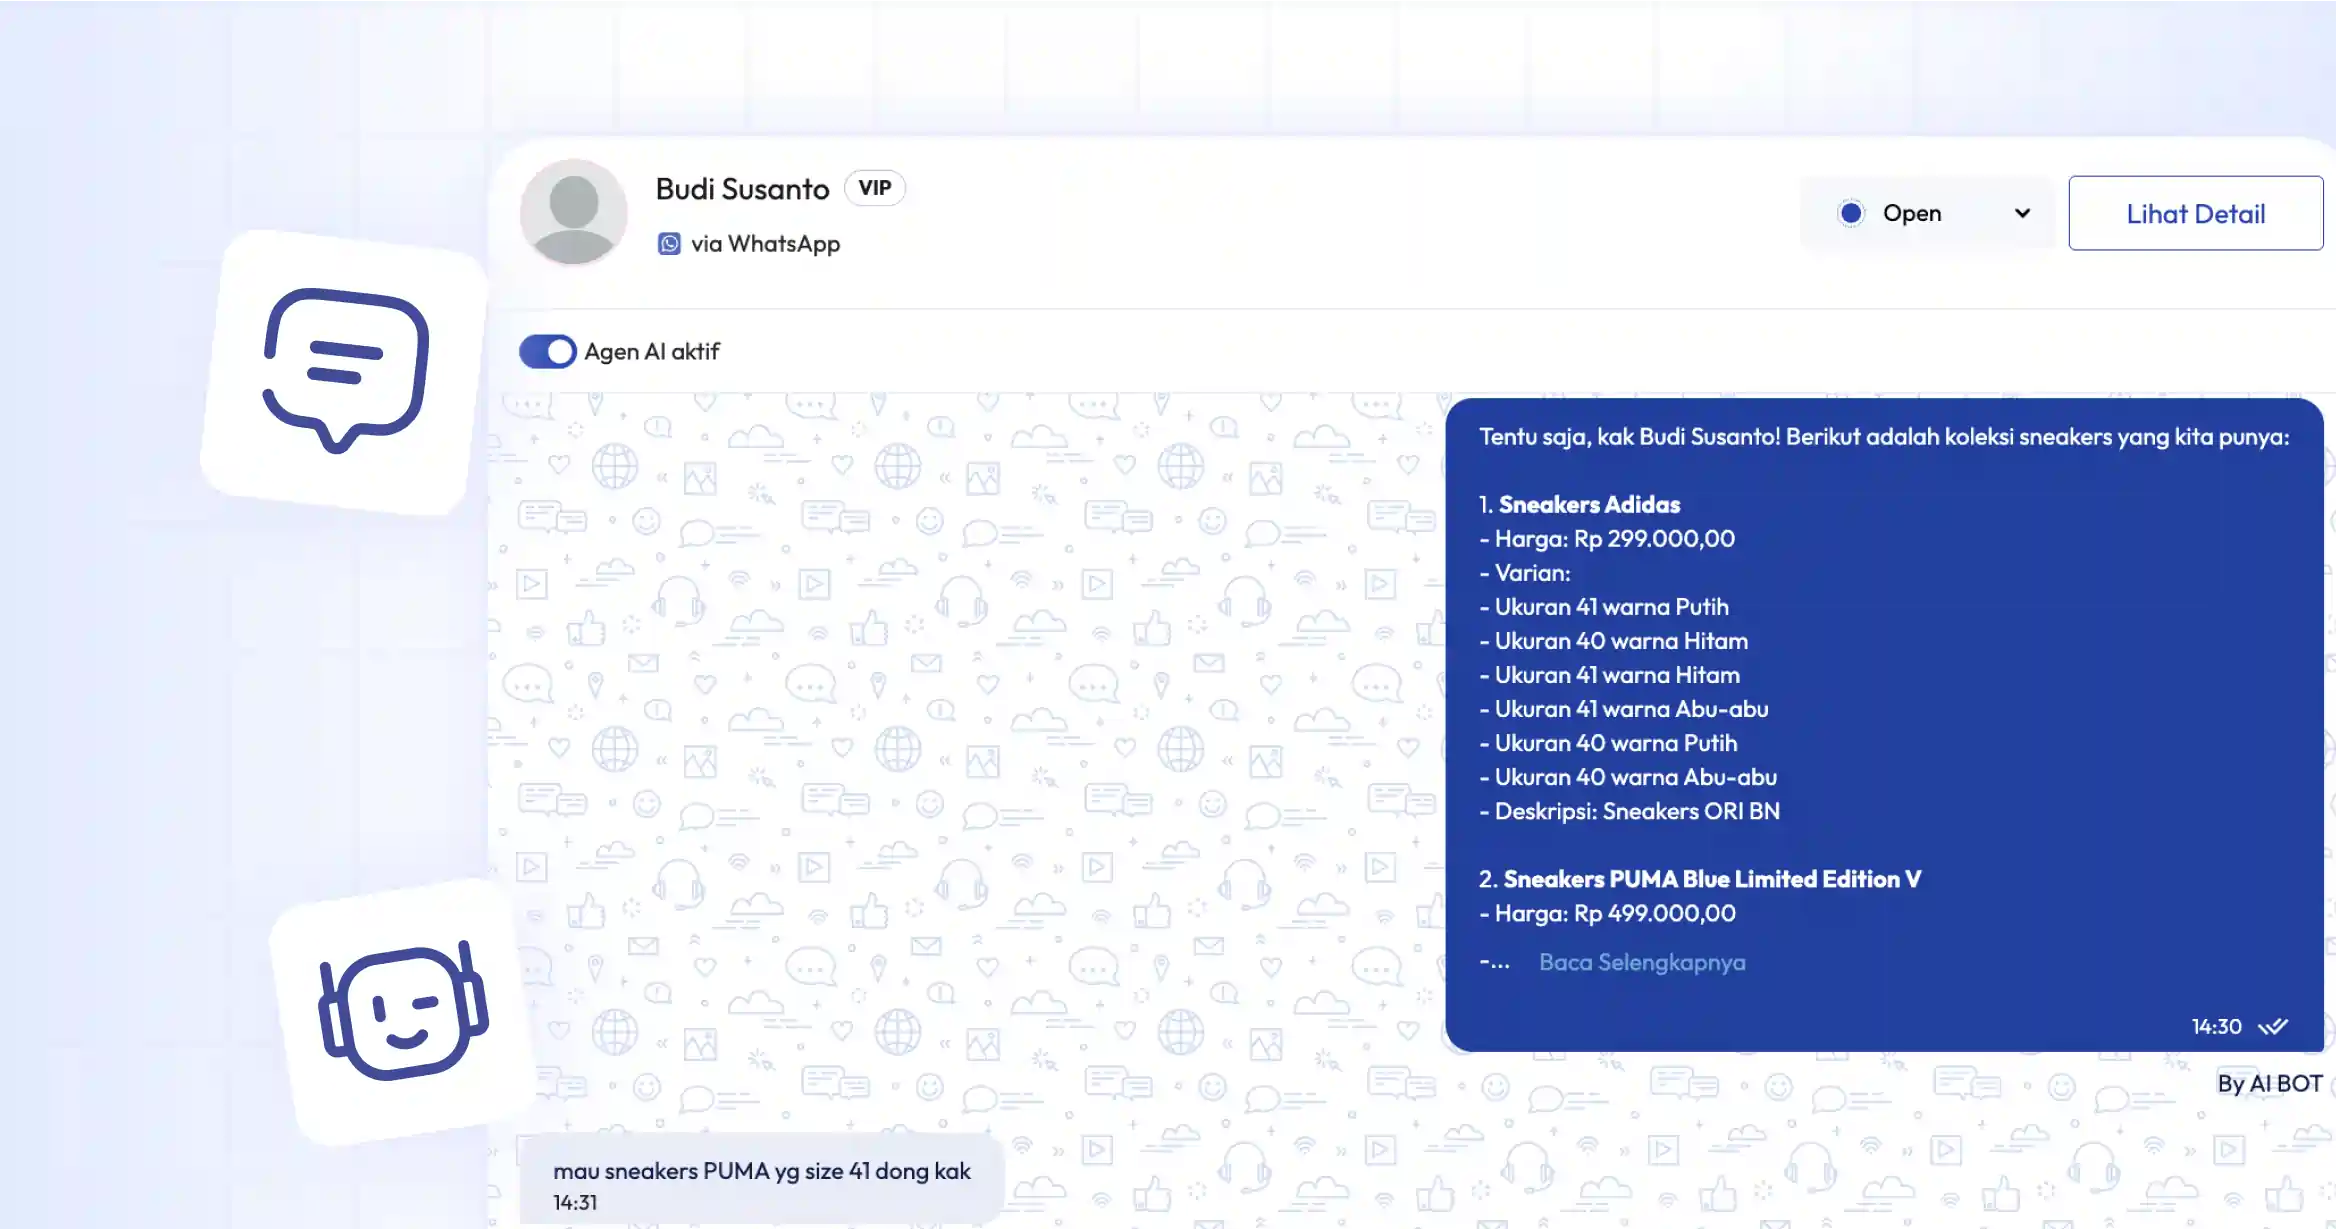The image size is (2336, 1229).
Task: Click the By AI BOT label
Action: point(2269,1084)
